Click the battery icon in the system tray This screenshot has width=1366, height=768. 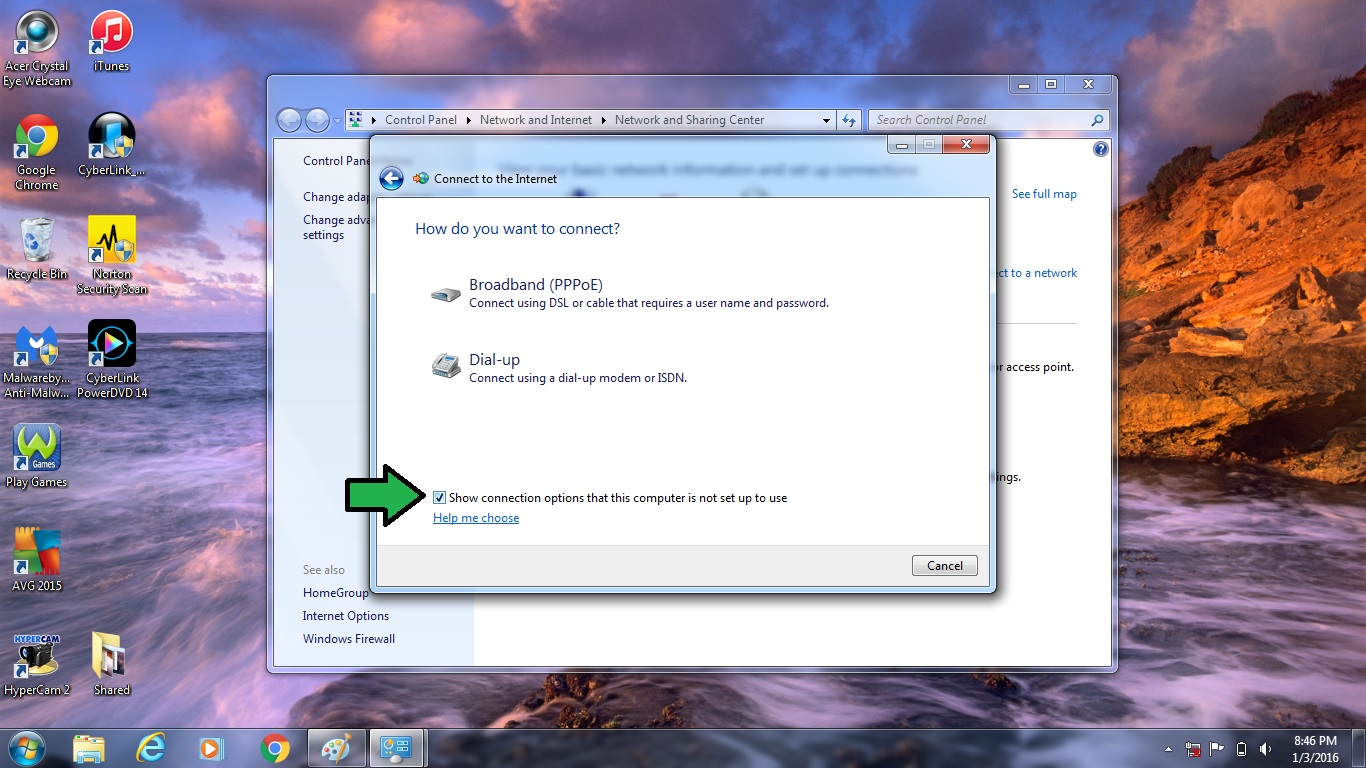[x=1241, y=749]
